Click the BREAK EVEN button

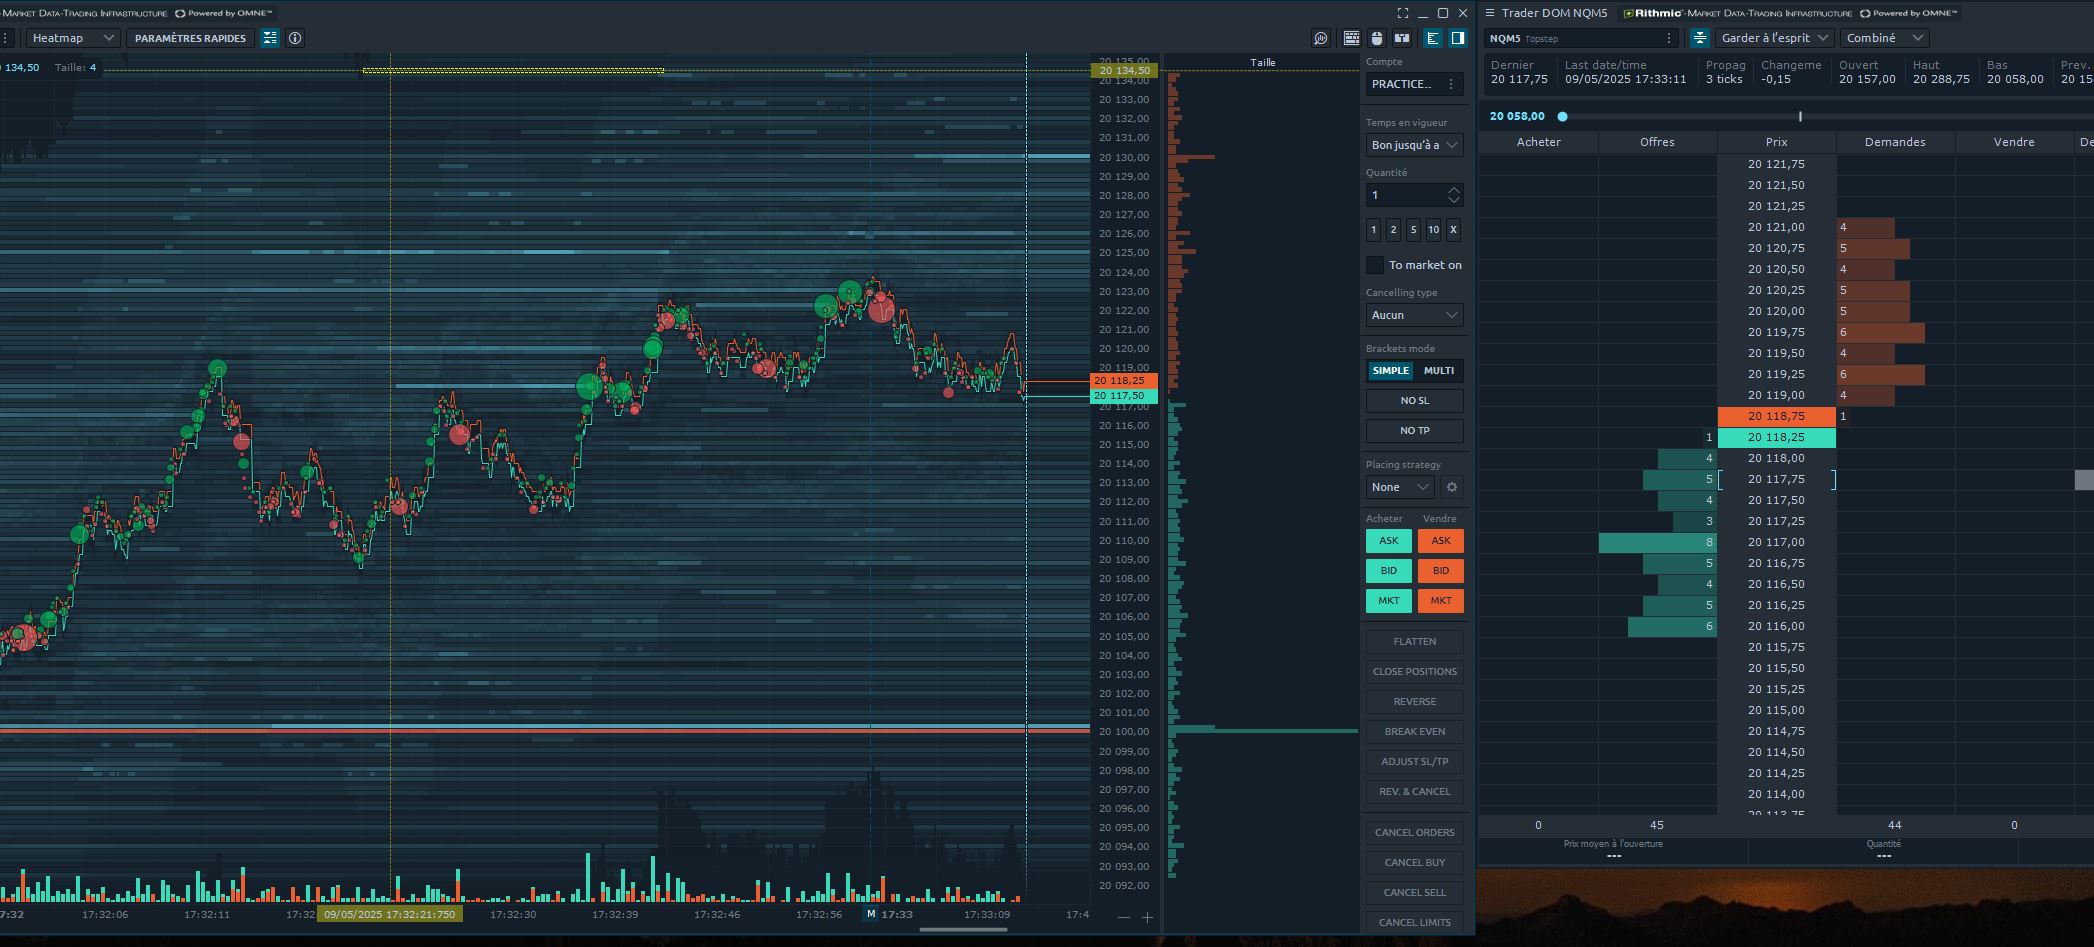tap(1414, 732)
